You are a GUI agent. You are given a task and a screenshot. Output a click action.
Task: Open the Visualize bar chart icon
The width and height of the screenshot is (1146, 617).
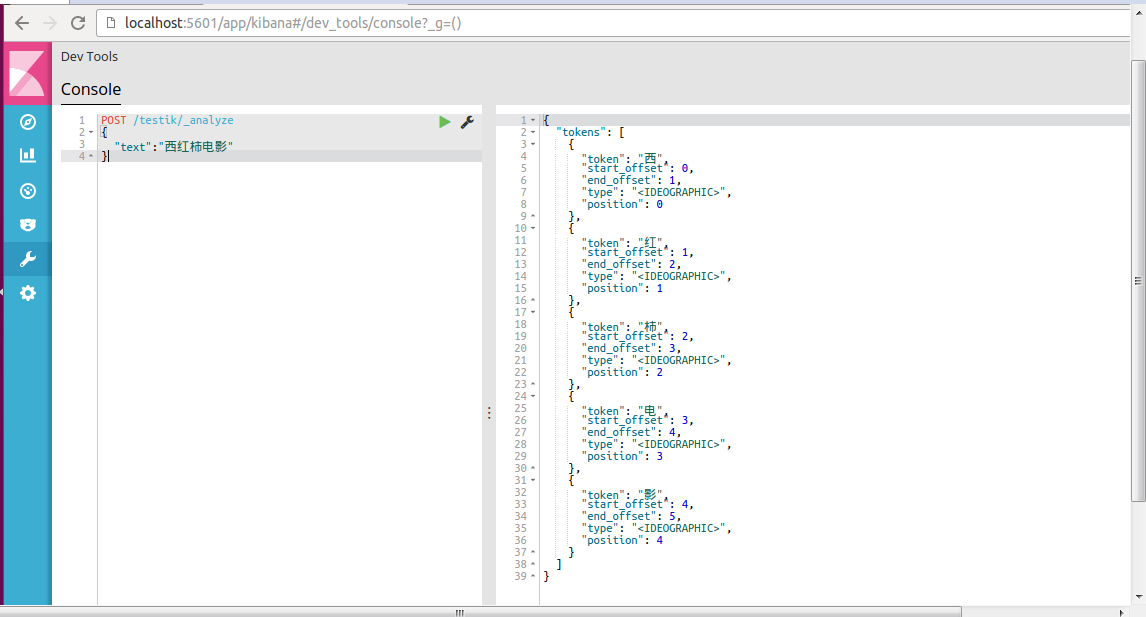pyautogui.click(x=27, y=155)
